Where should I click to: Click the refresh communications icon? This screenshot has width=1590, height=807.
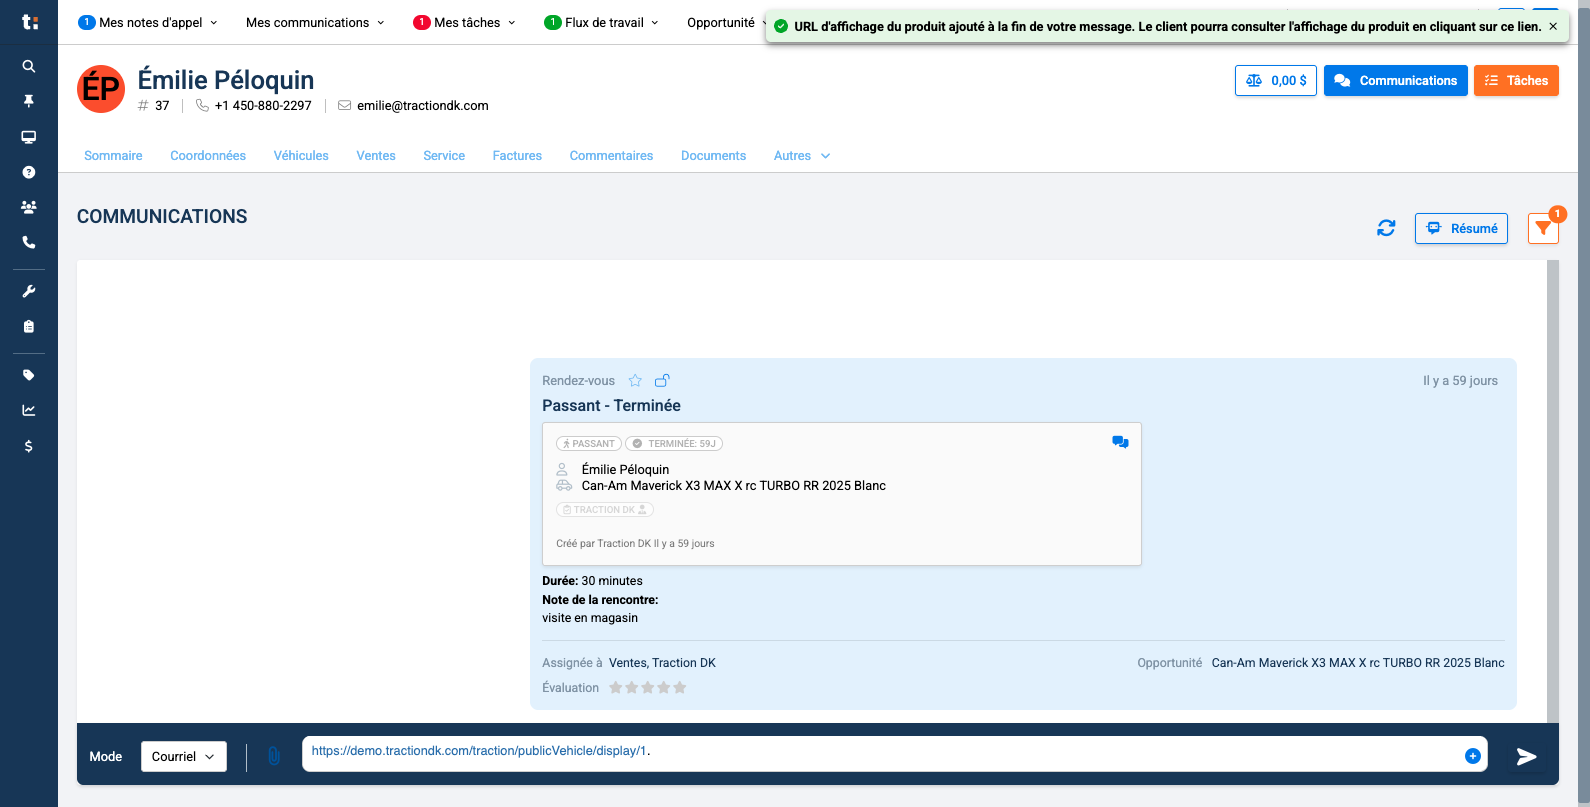point(1386,228)
